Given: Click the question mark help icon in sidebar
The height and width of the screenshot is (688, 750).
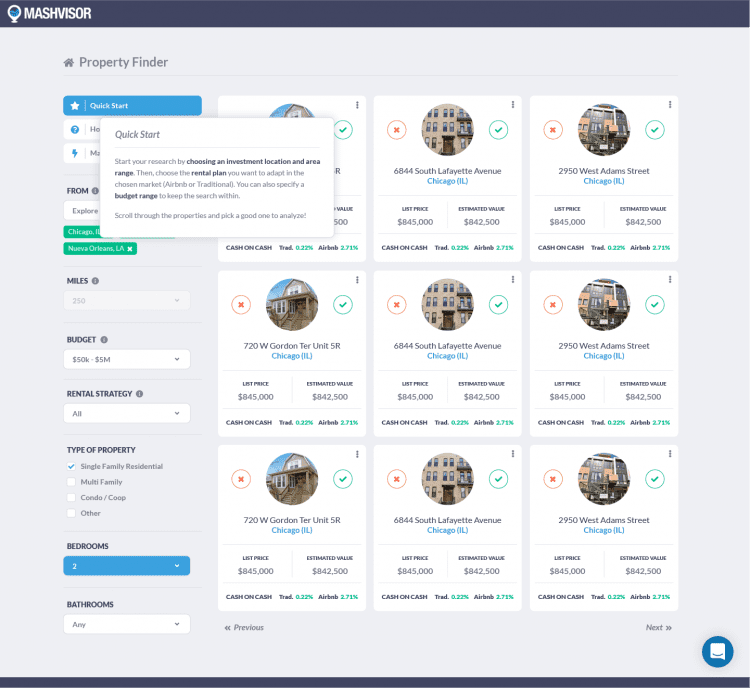Looking at the screenshot, I should [75, 130].
